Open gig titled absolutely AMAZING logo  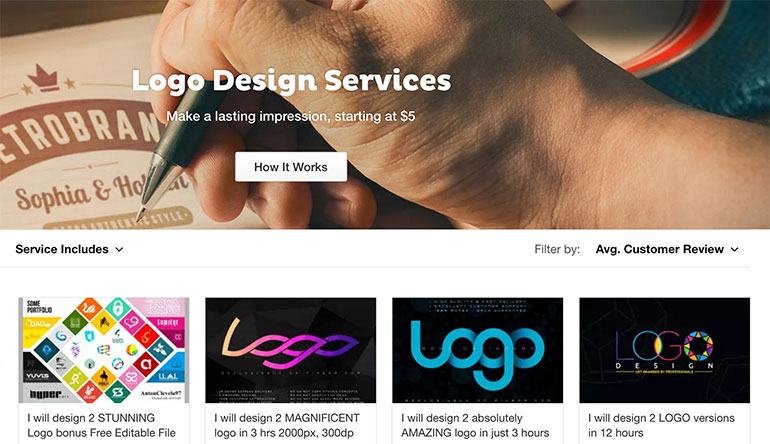click(x=475, y=425)
